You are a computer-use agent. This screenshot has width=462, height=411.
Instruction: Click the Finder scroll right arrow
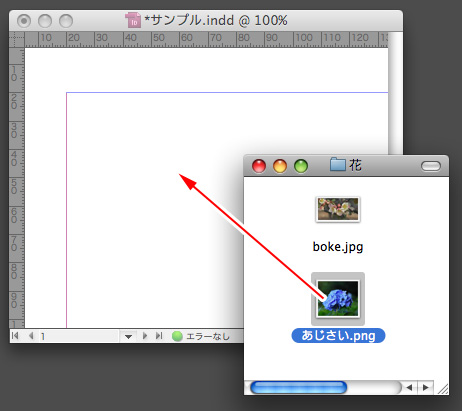(426, 387)
